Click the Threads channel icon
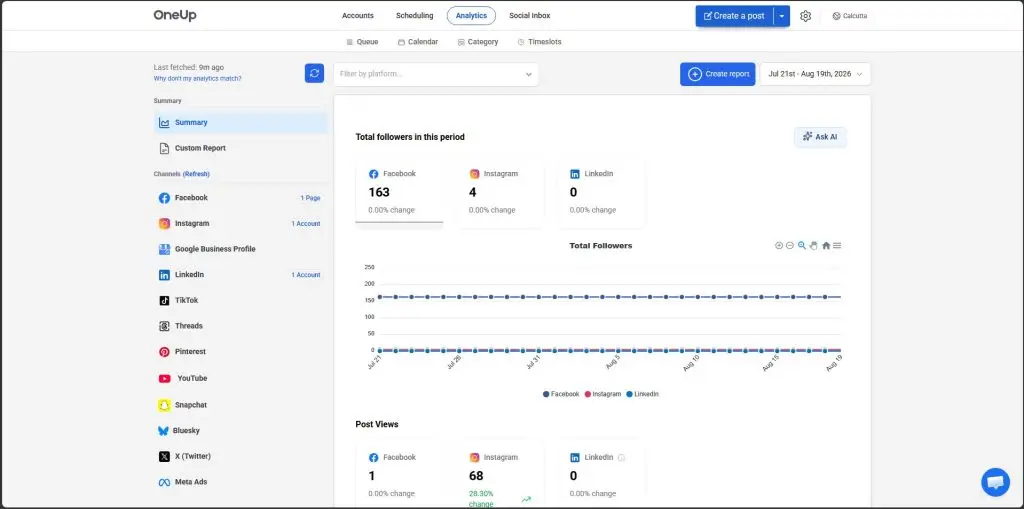 165,326
